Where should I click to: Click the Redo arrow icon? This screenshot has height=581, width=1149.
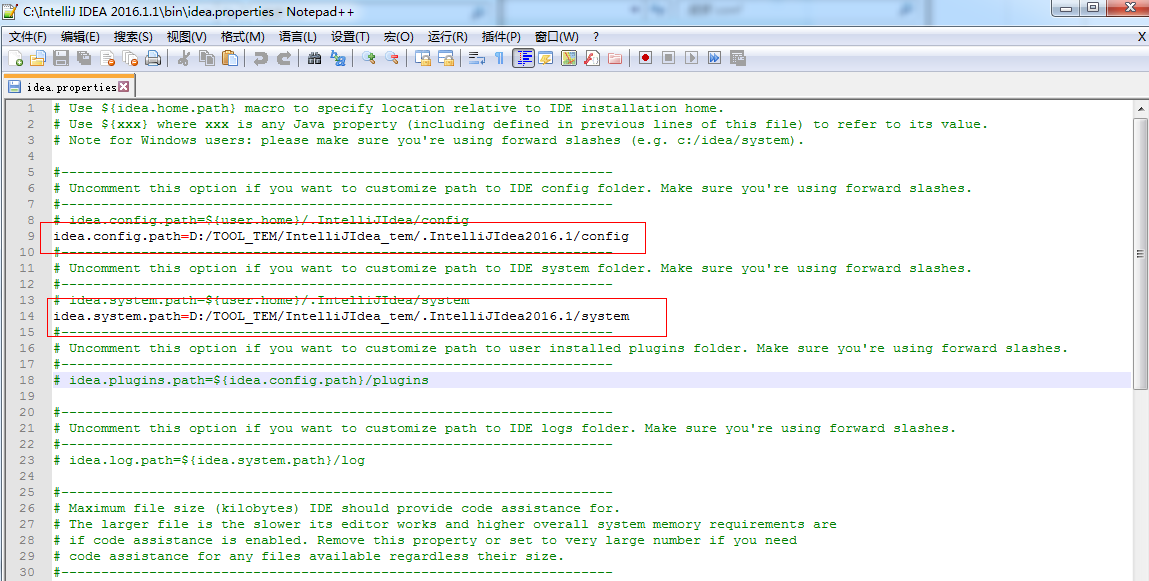coord(284,59)
